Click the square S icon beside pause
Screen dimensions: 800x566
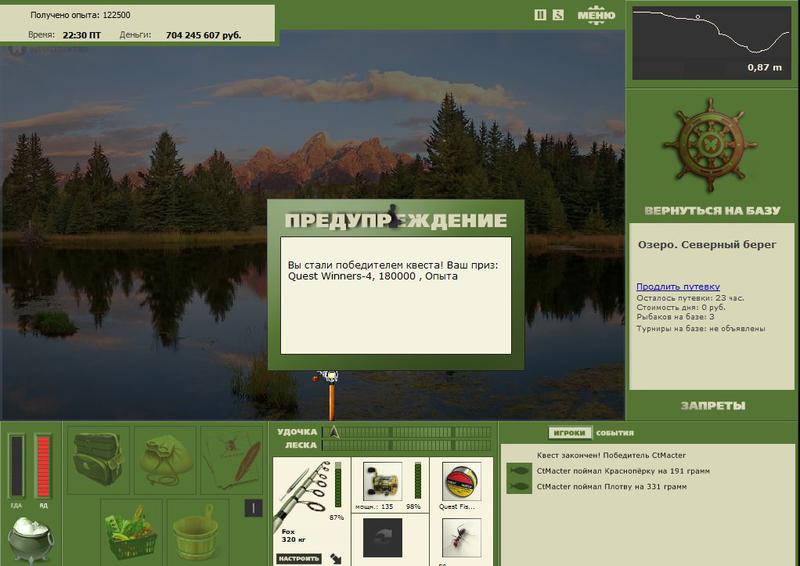click(558, 15)
